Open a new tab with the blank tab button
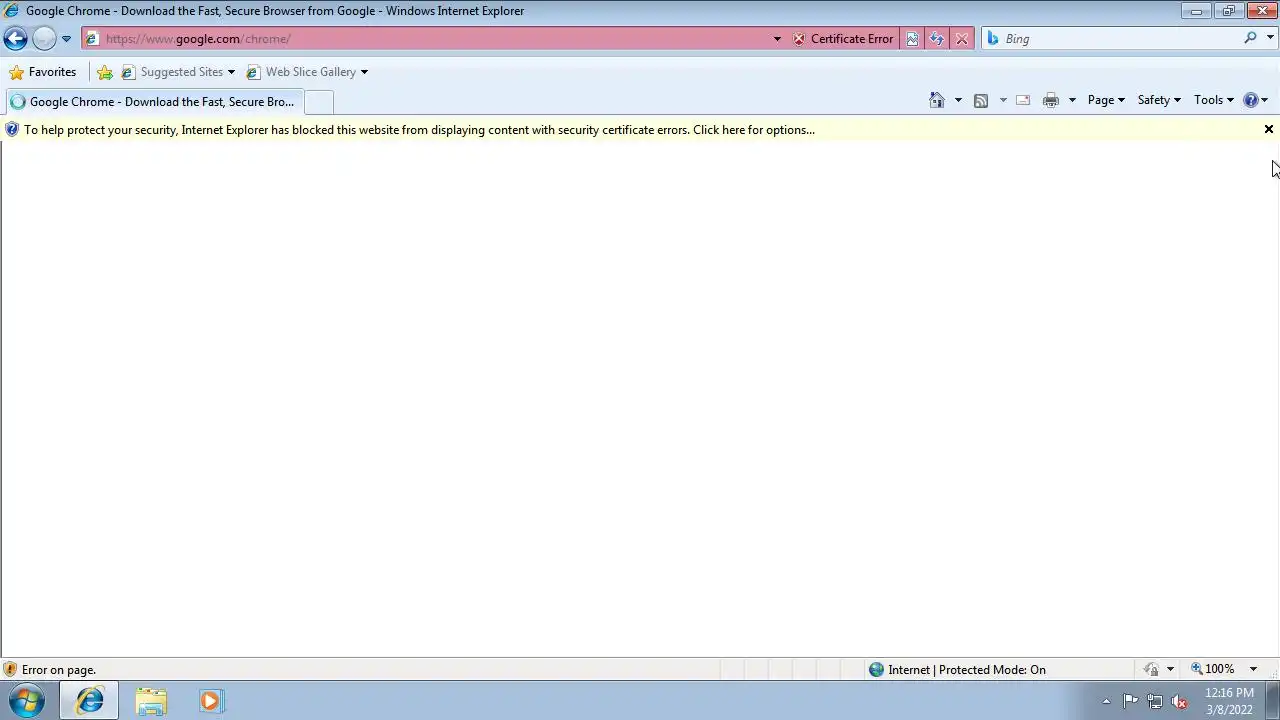1280x720 pixels. [x=318, y=102]
